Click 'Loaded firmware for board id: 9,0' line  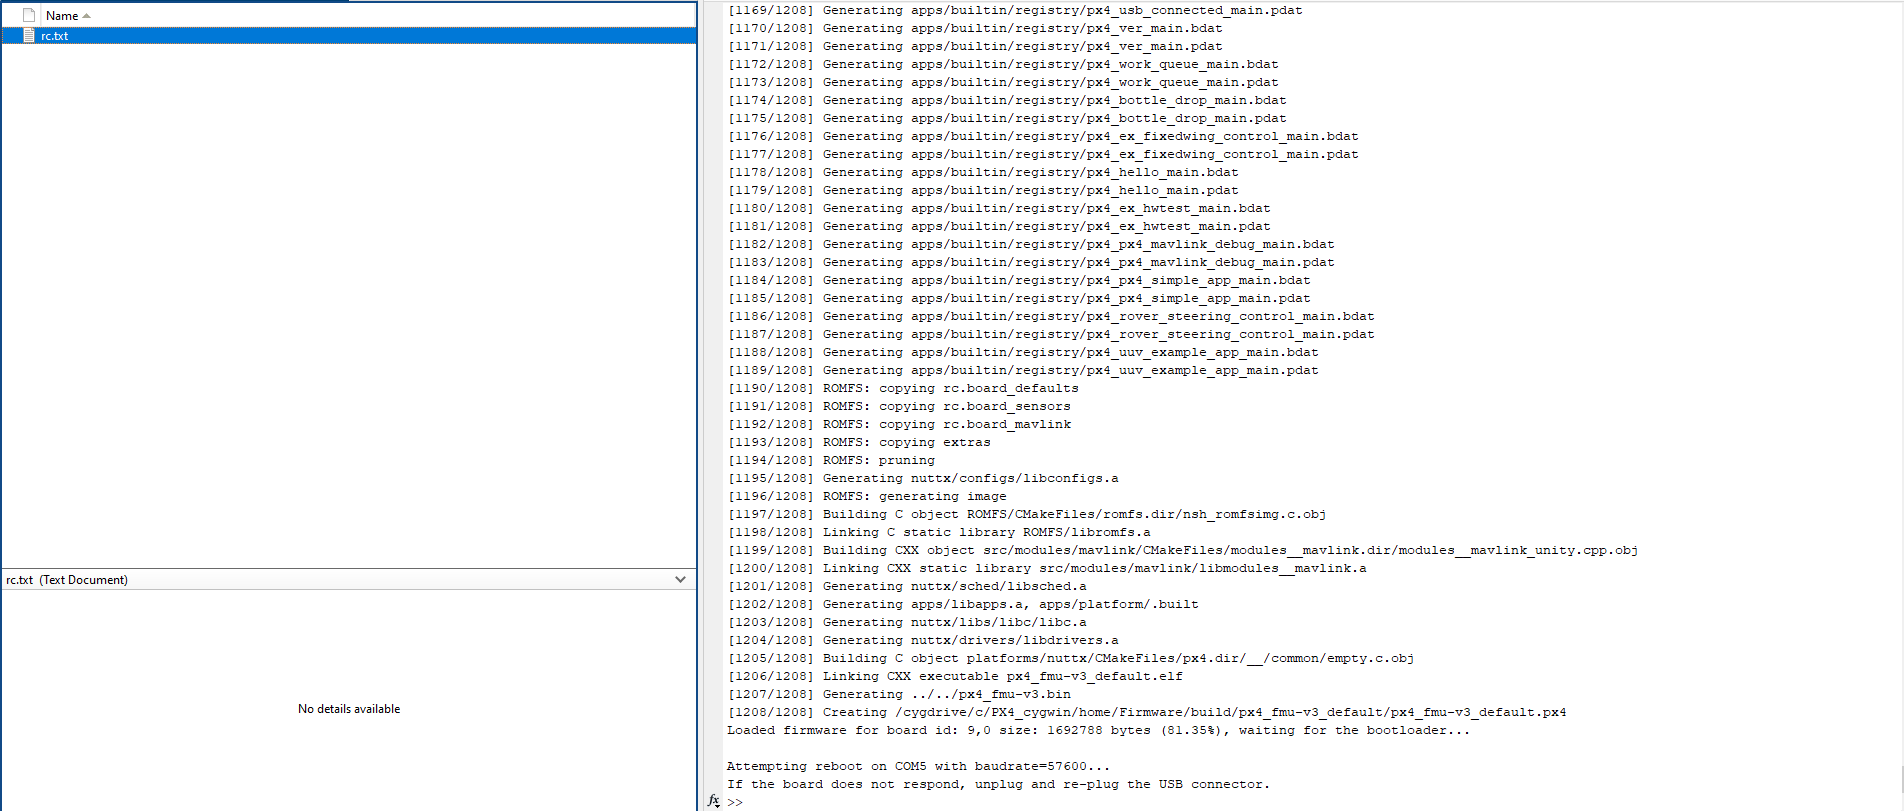coord(1098,730)
